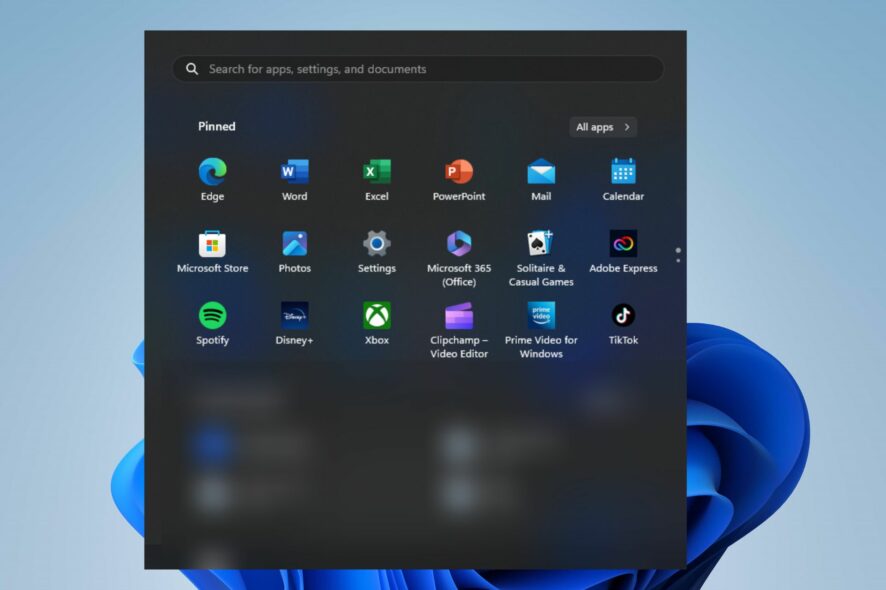Open Clipchamp – Video Editor
886x590 pixels.
459,330
